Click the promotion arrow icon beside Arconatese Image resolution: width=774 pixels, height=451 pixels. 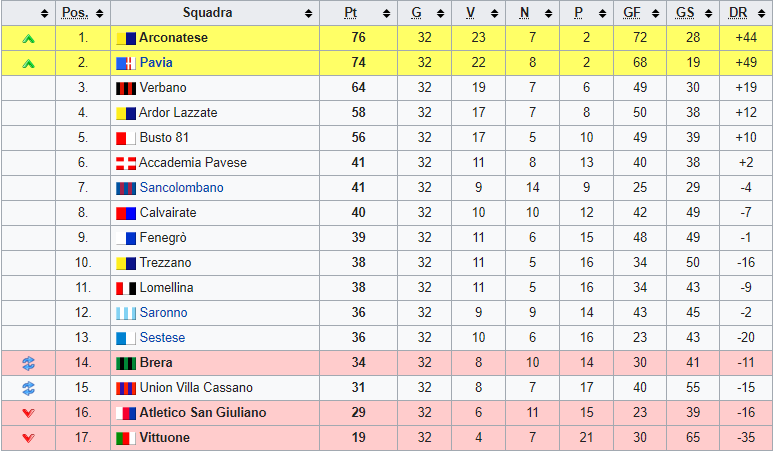[x=29, y=38]
